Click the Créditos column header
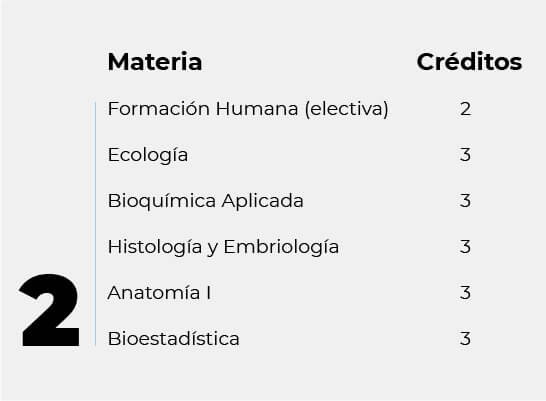Image resolution: width=546 pixels, height=401 pixels. tap(469, 62)
